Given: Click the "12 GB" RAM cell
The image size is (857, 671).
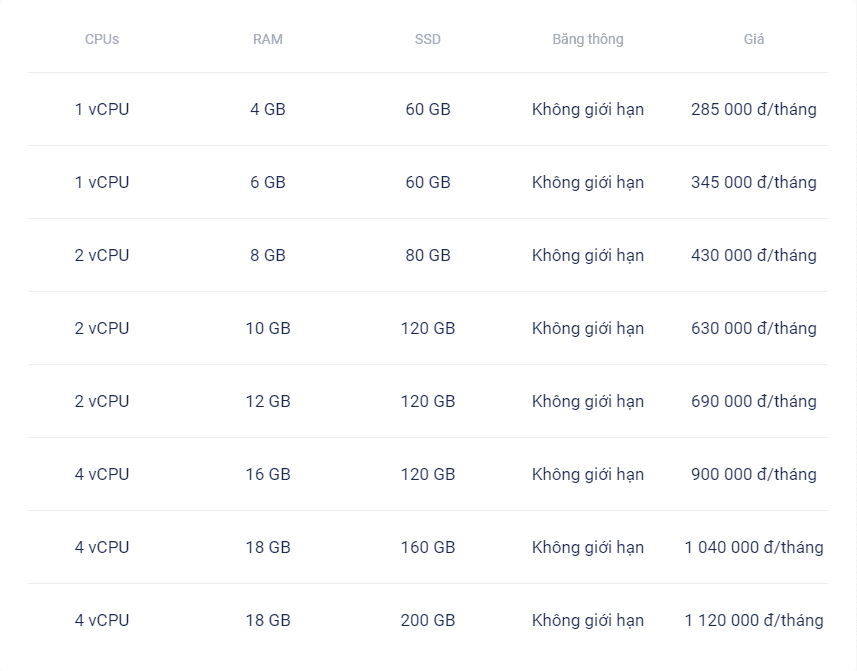Looking at the screenshot, I should click(x=268, y=402).
